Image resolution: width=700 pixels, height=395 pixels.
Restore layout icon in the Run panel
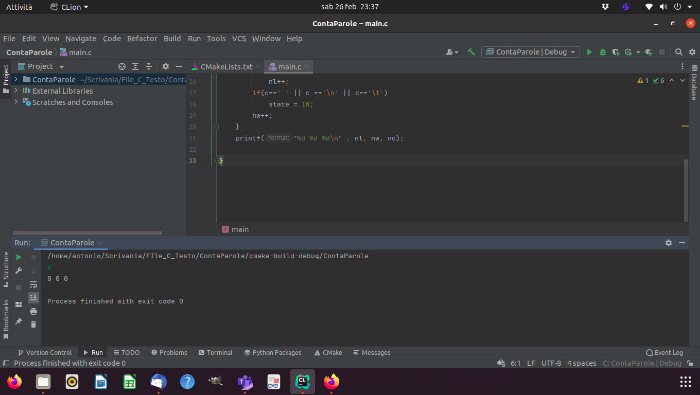(19, 305)
